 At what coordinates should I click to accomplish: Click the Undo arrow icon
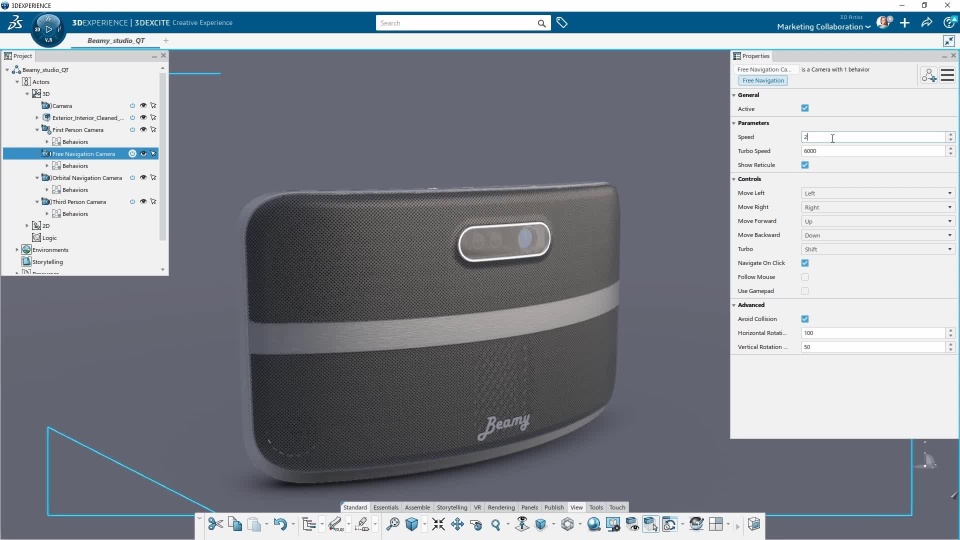pyautogui.click(x=280, y=524)
